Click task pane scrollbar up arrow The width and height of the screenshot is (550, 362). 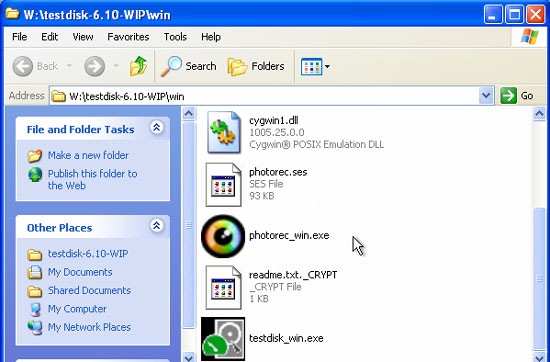(189, 114)
